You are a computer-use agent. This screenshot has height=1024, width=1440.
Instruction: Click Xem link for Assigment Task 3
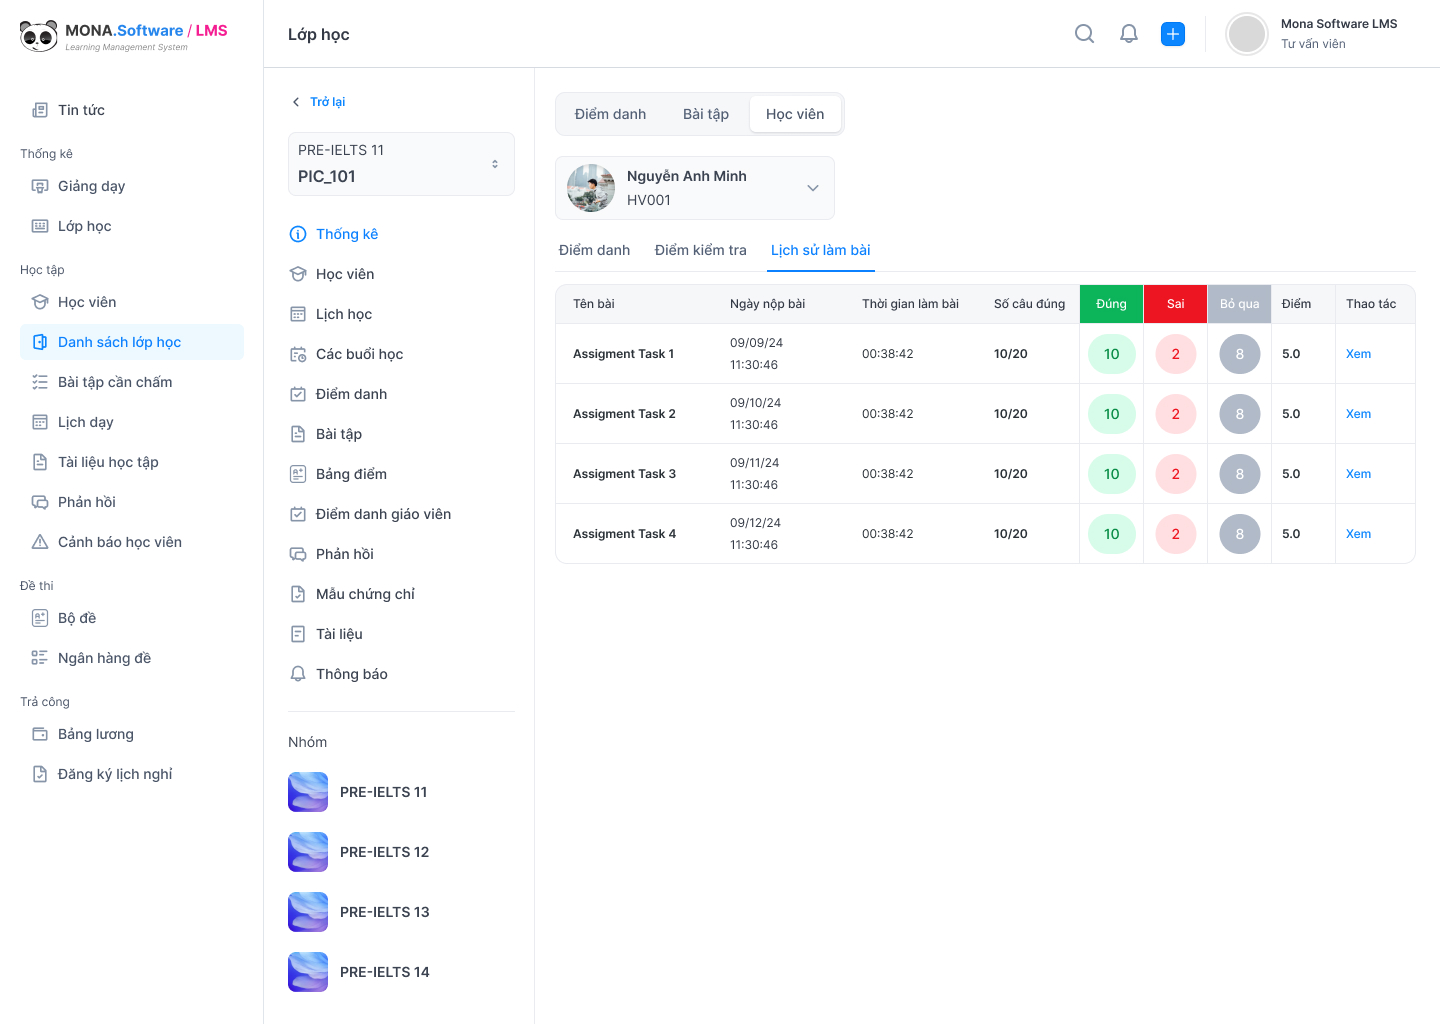[1358, 474]
